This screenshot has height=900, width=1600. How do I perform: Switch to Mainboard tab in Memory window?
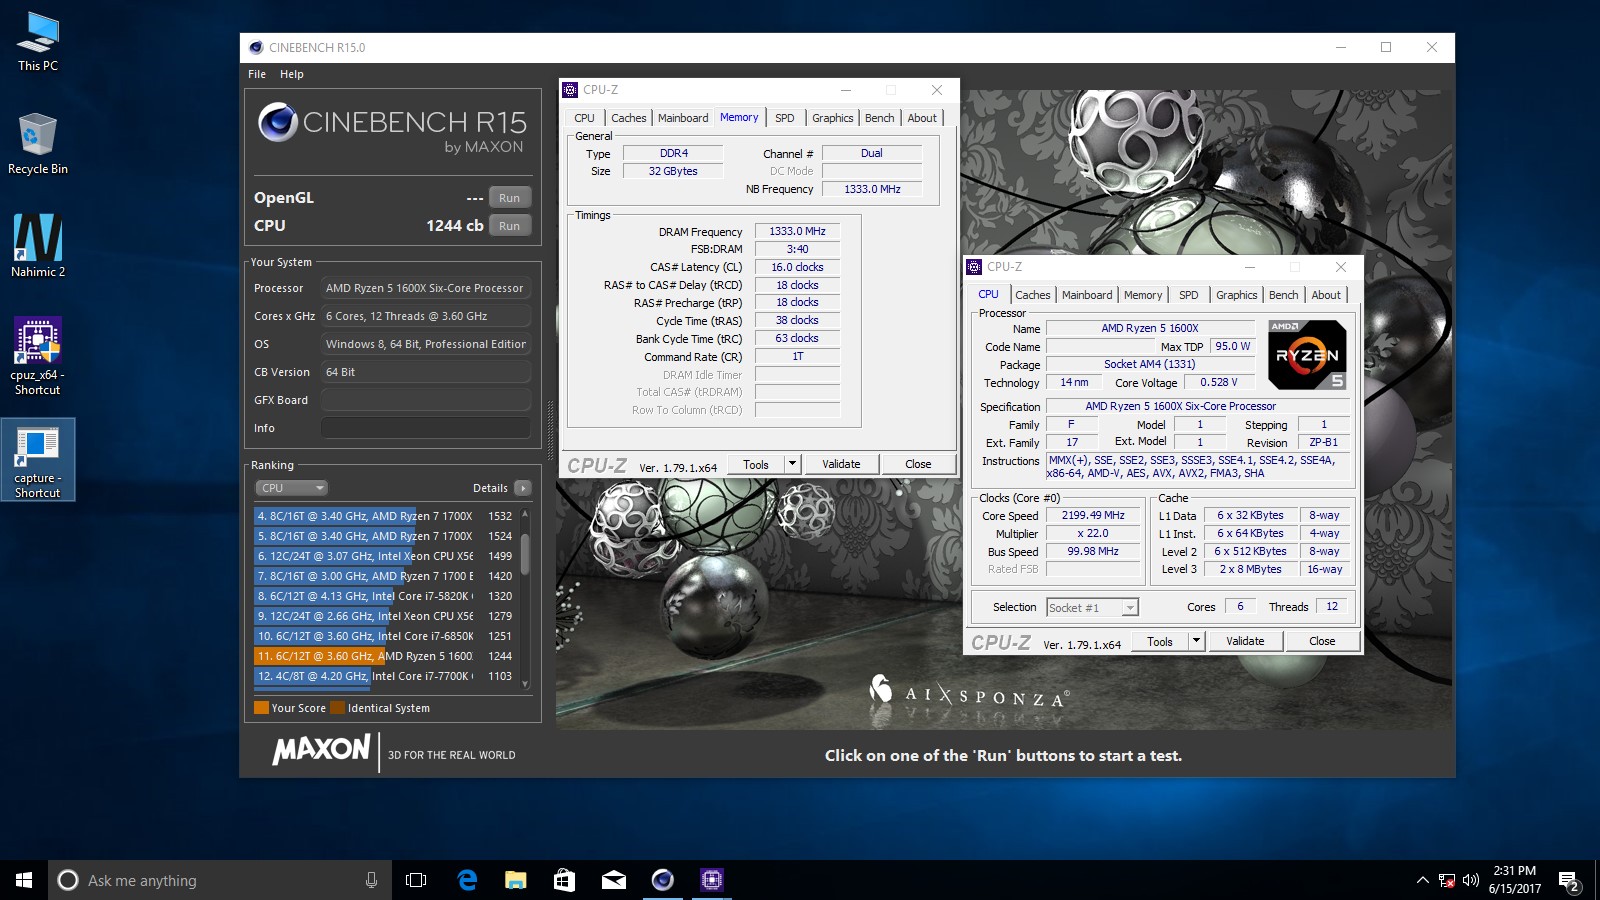683,118
